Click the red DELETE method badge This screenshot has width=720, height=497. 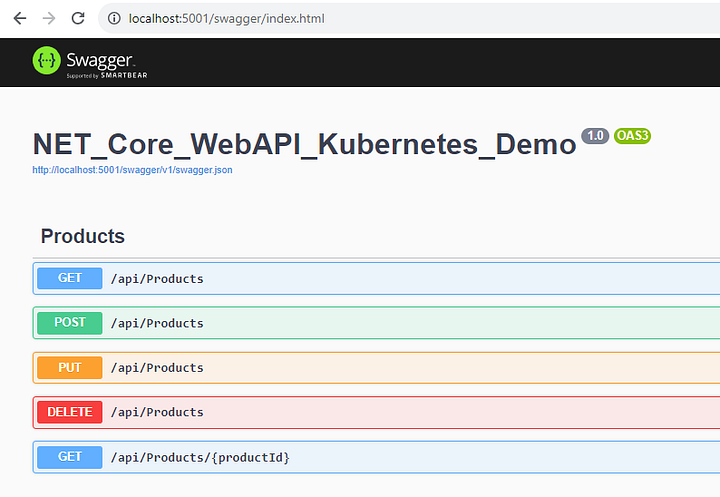70,412
